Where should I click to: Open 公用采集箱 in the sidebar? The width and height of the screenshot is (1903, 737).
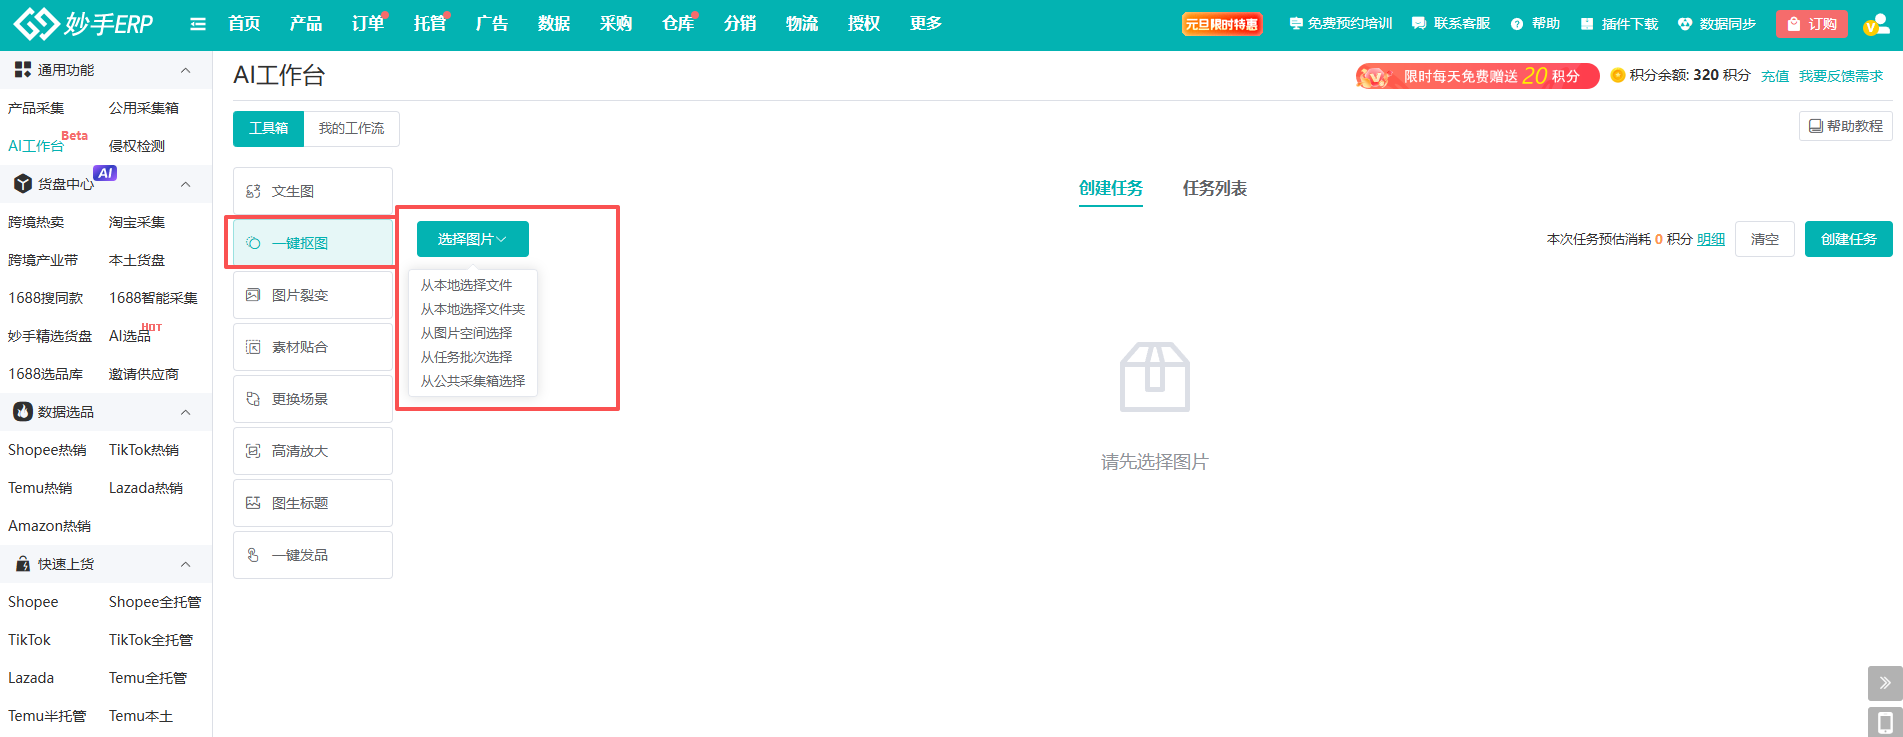(144, 108)
